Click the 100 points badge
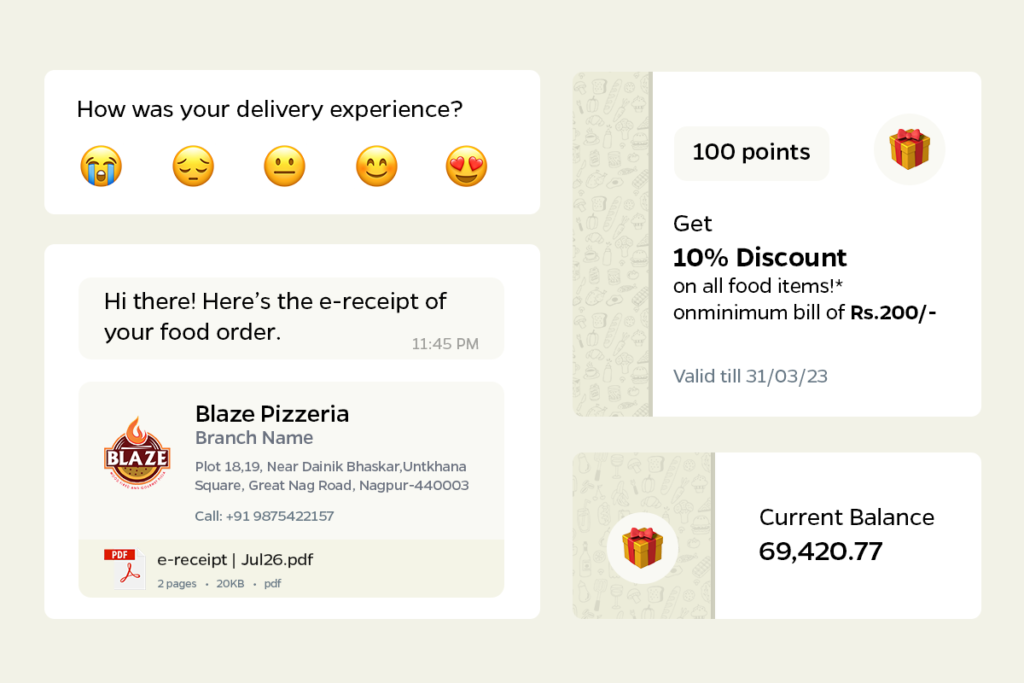 pos(751,153)
